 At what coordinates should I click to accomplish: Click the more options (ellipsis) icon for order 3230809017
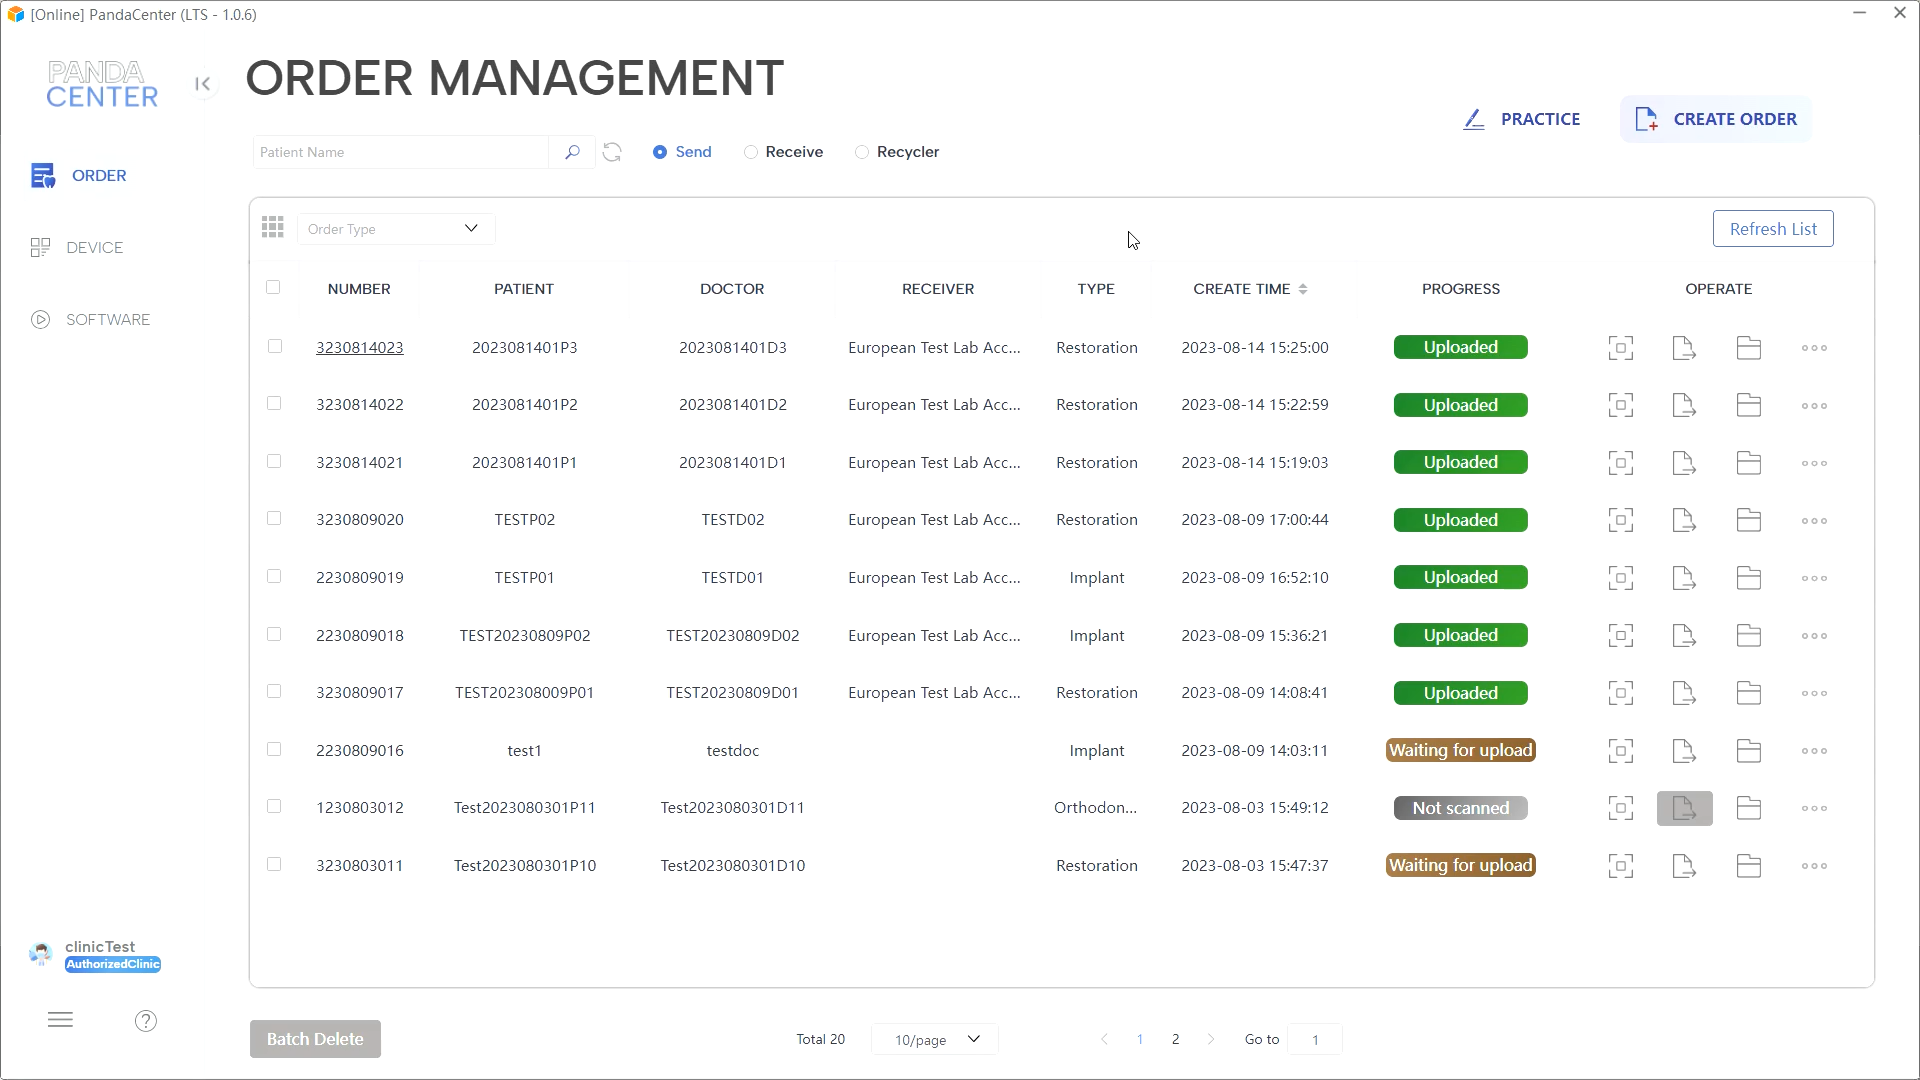coord(1815,692)
